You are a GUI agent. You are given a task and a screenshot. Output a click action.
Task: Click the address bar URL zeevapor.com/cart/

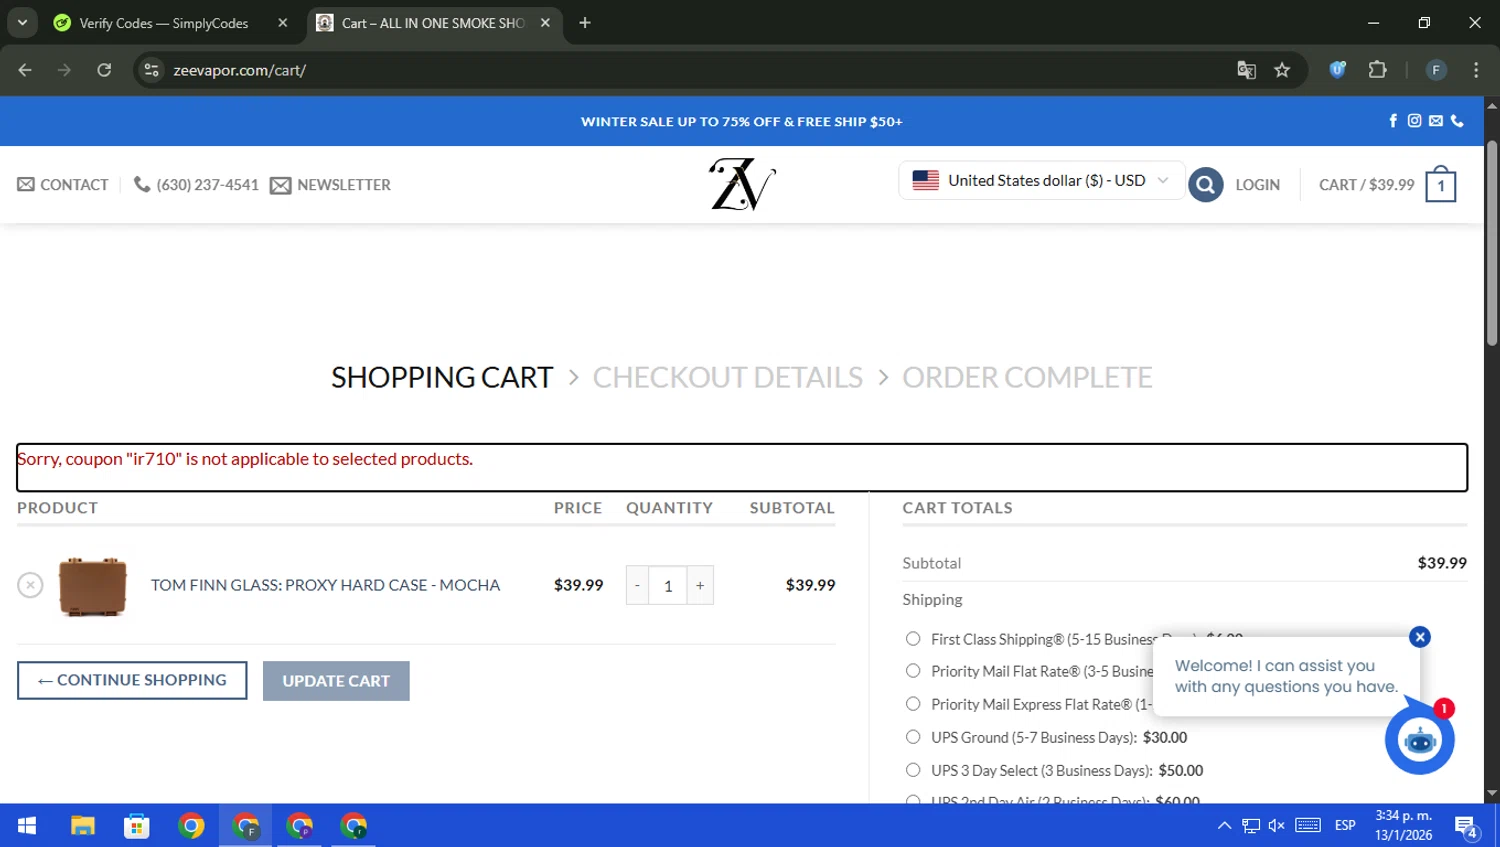(x=239, y=70)
